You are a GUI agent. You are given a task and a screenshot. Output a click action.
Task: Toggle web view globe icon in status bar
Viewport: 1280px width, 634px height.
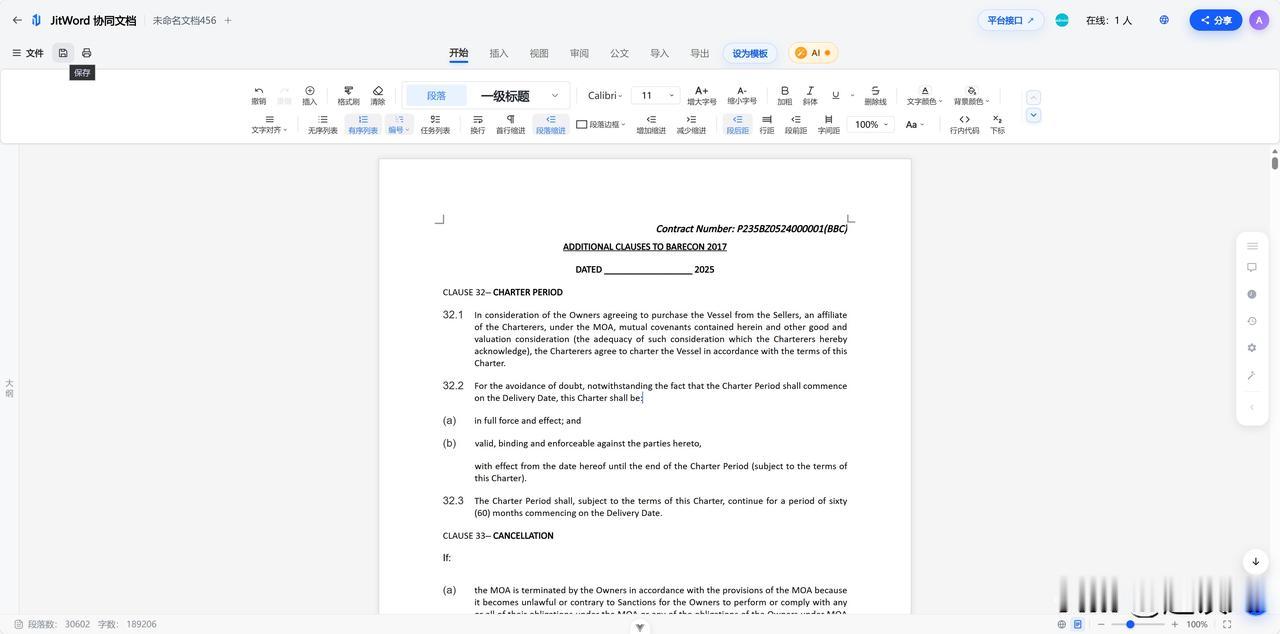(x=1062, y=624)
